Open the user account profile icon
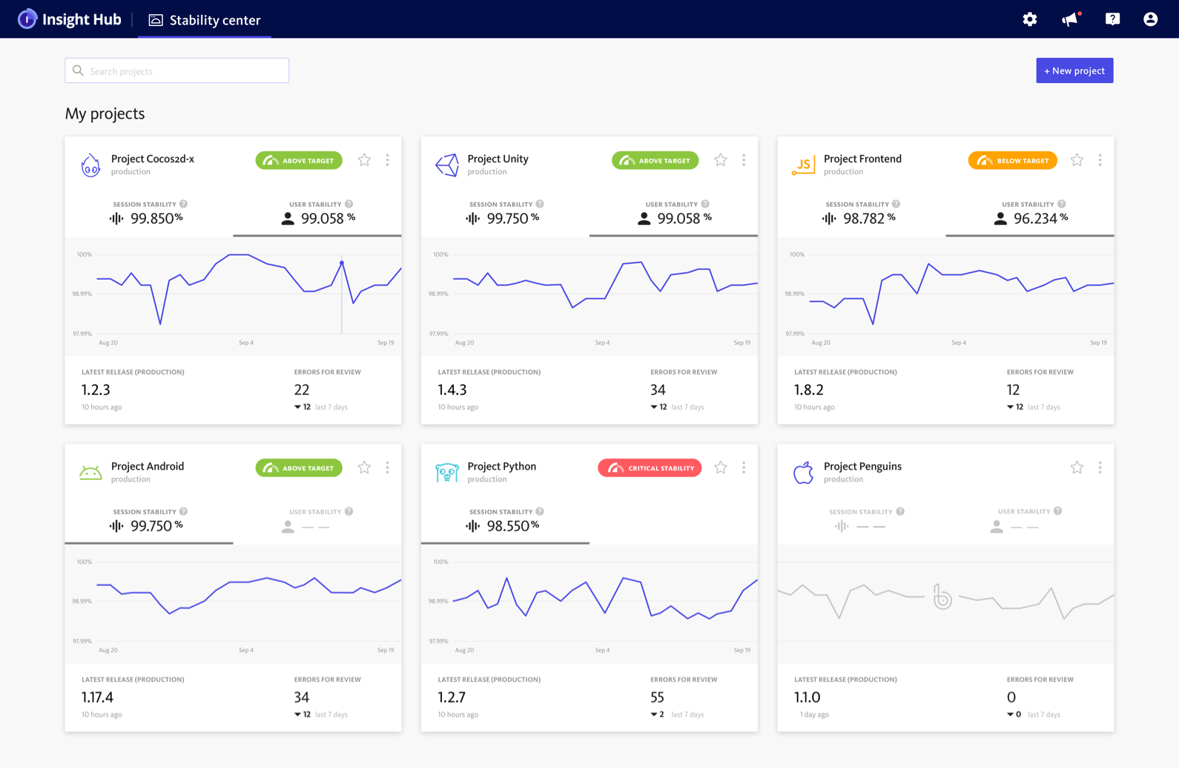Screen dimensions: 1179x768 pos(1150,18)
